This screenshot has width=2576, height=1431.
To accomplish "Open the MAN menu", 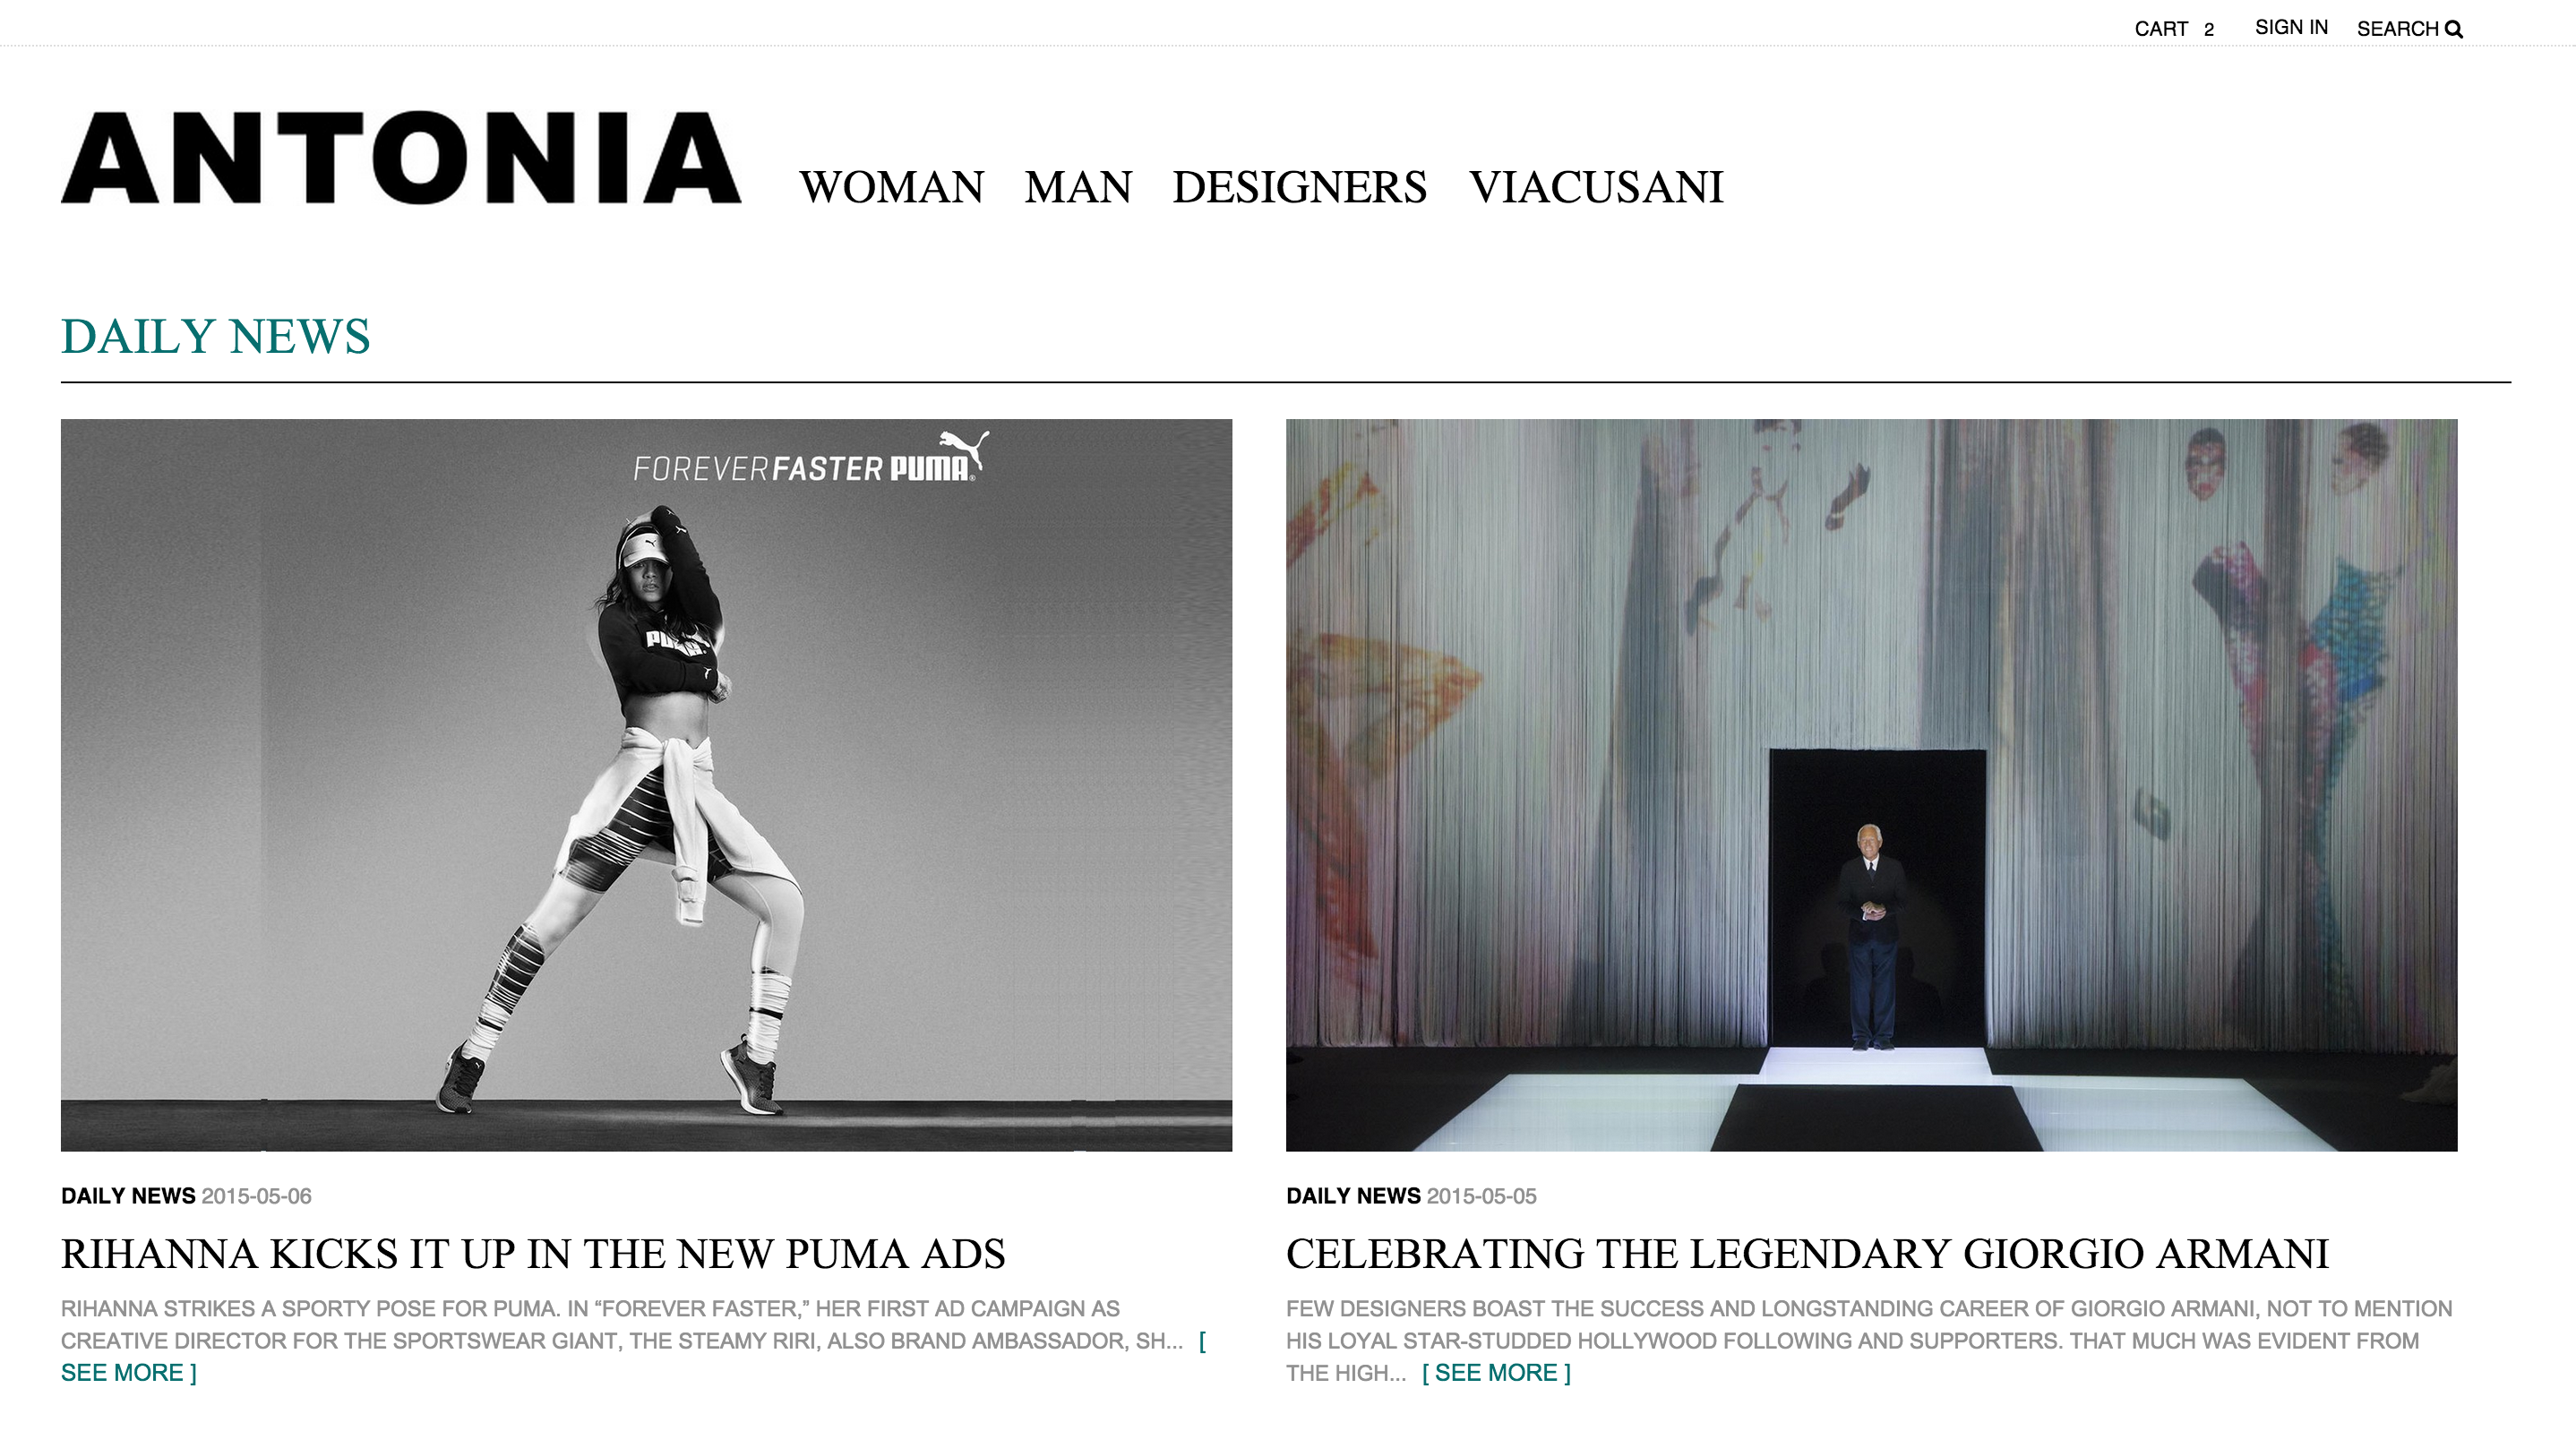I will point(1078,187).
